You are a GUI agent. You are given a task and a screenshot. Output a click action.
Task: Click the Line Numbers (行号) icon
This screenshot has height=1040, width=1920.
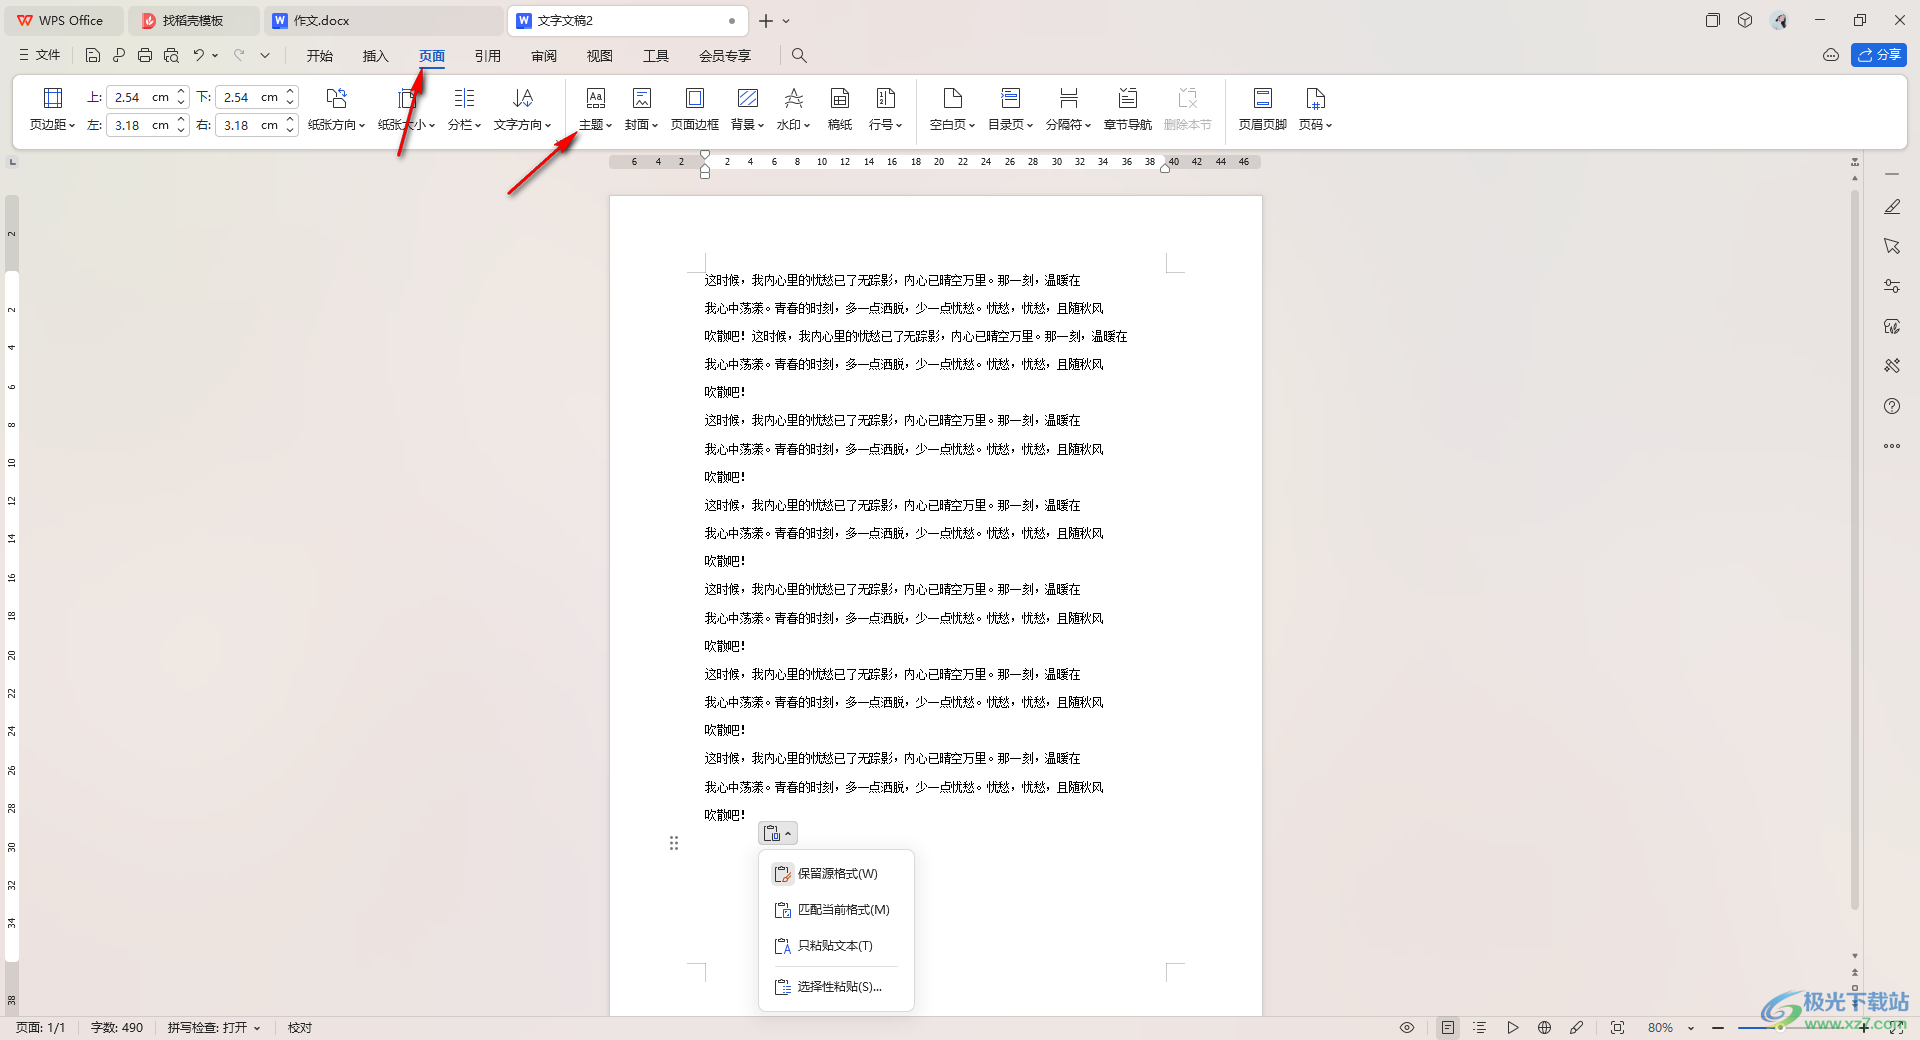pyautogui.click(x=886, y=98)
